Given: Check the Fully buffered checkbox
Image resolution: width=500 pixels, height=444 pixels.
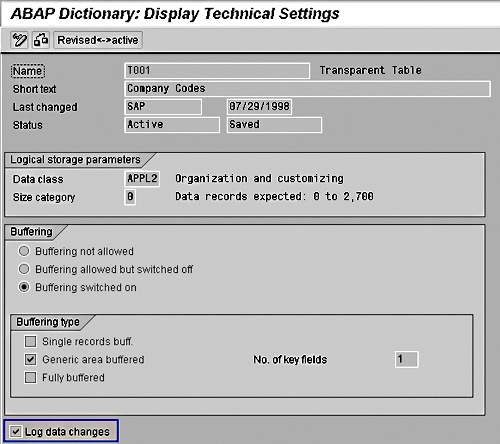Looking at the screenshot, I should click(30, 377).
